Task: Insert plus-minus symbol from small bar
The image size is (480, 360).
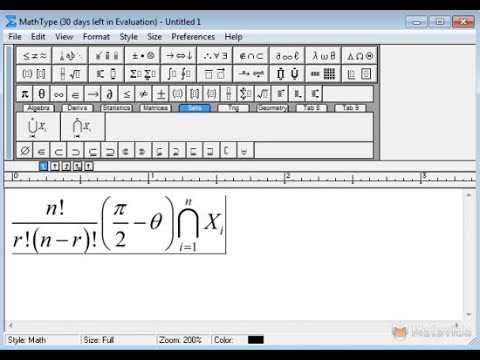Action: tap(161, 94)
